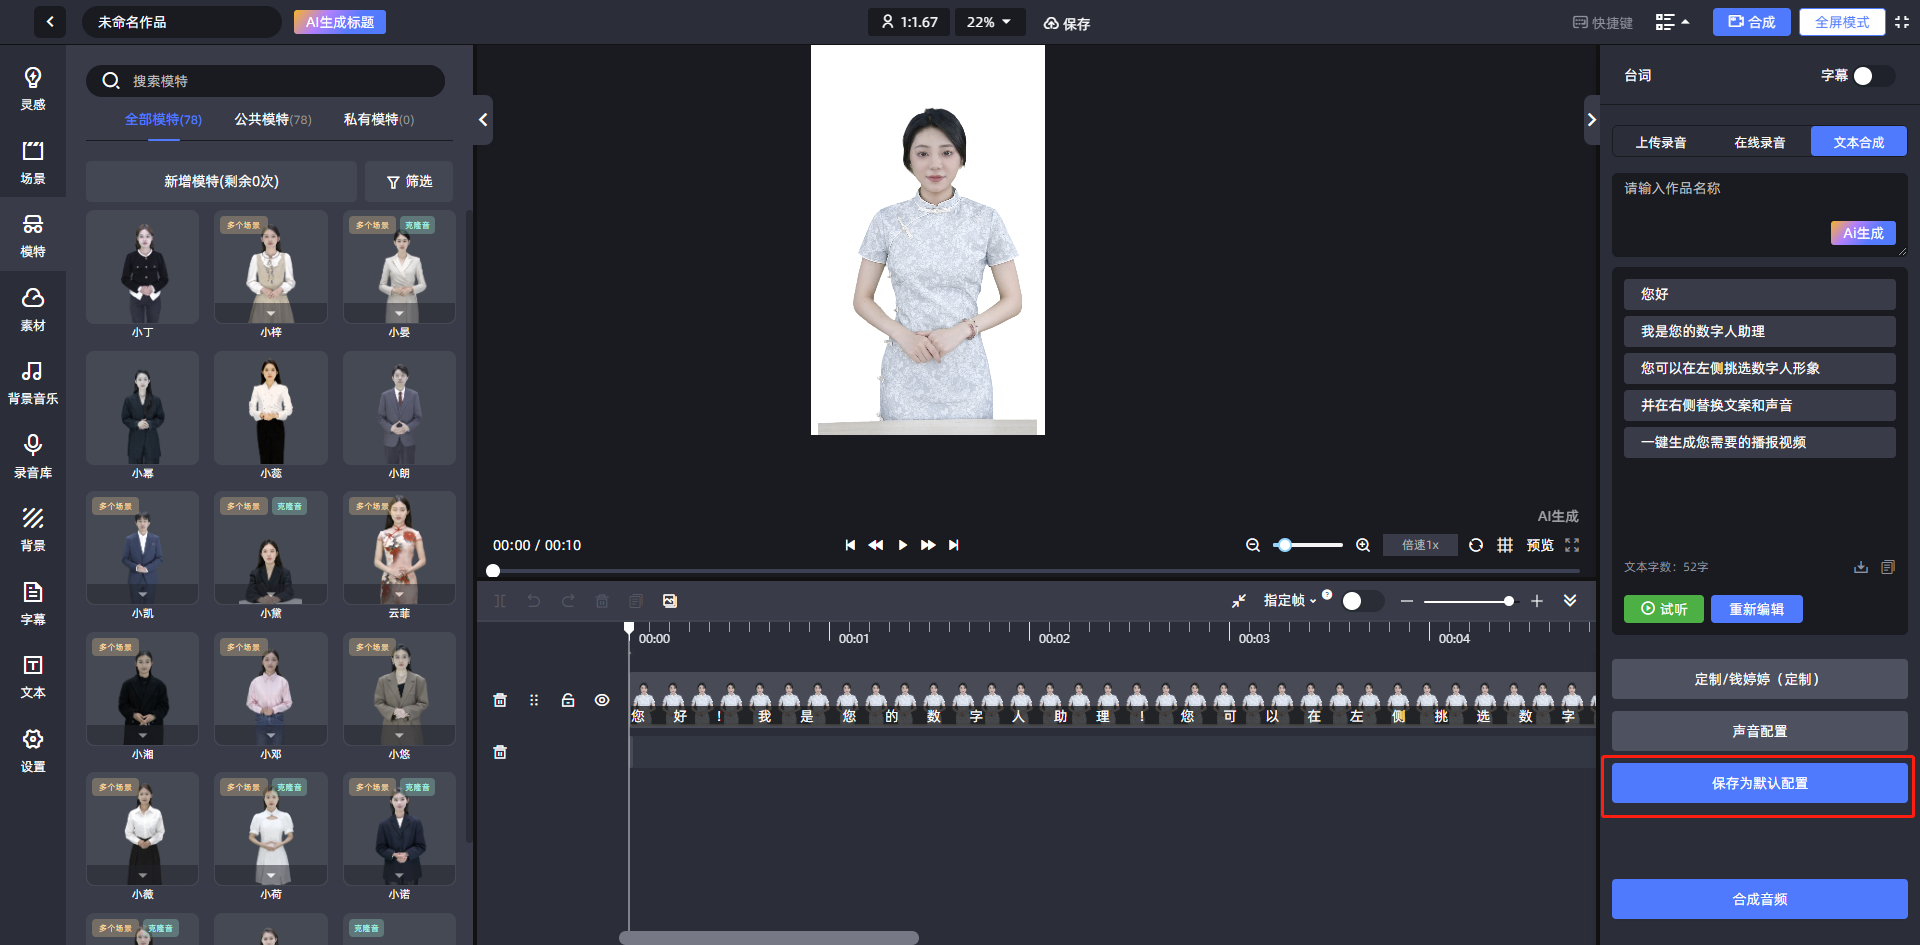Click the undo icon in timeline toolbar
The width and height of the screenshot is (1920, 945).
[534, 601]
